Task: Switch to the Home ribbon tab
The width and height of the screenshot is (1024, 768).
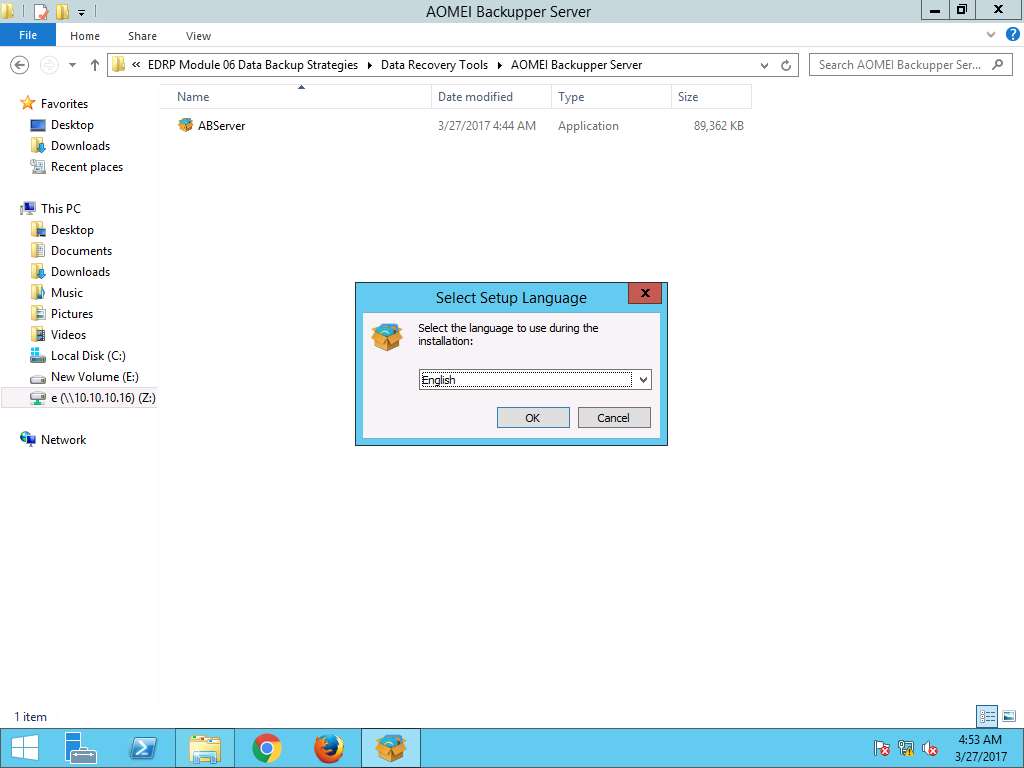Action: 85,36
